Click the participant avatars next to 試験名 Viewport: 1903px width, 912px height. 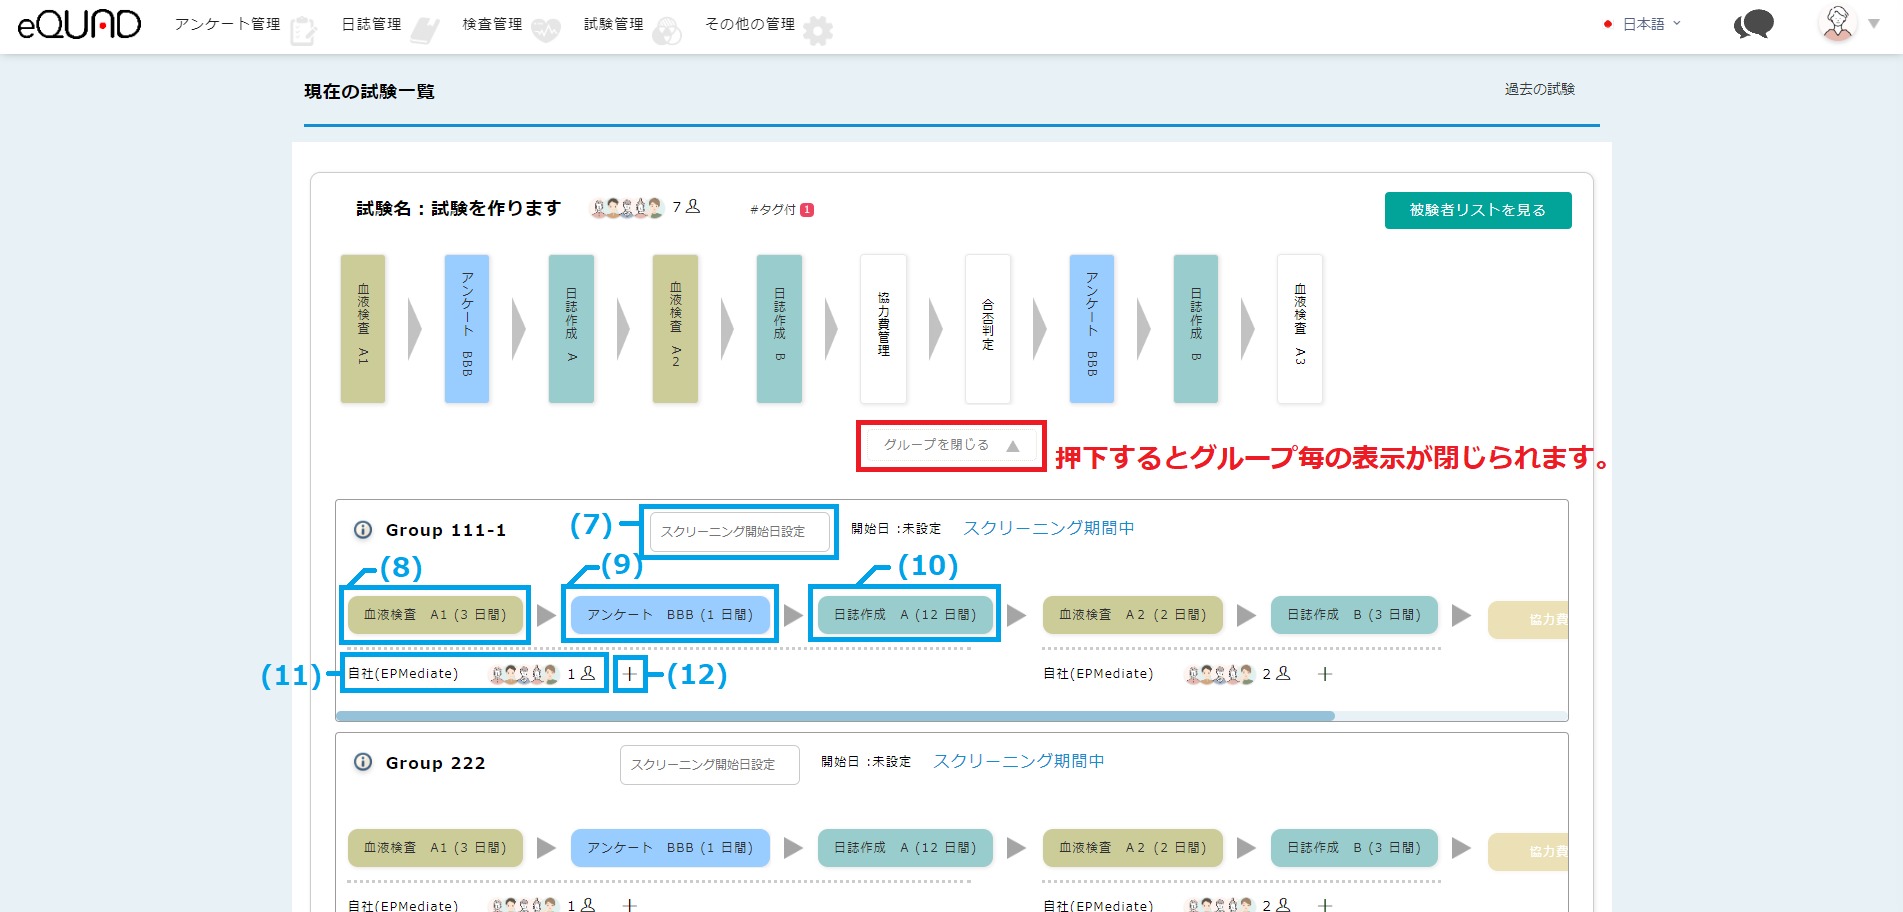(x=626, y=208)
